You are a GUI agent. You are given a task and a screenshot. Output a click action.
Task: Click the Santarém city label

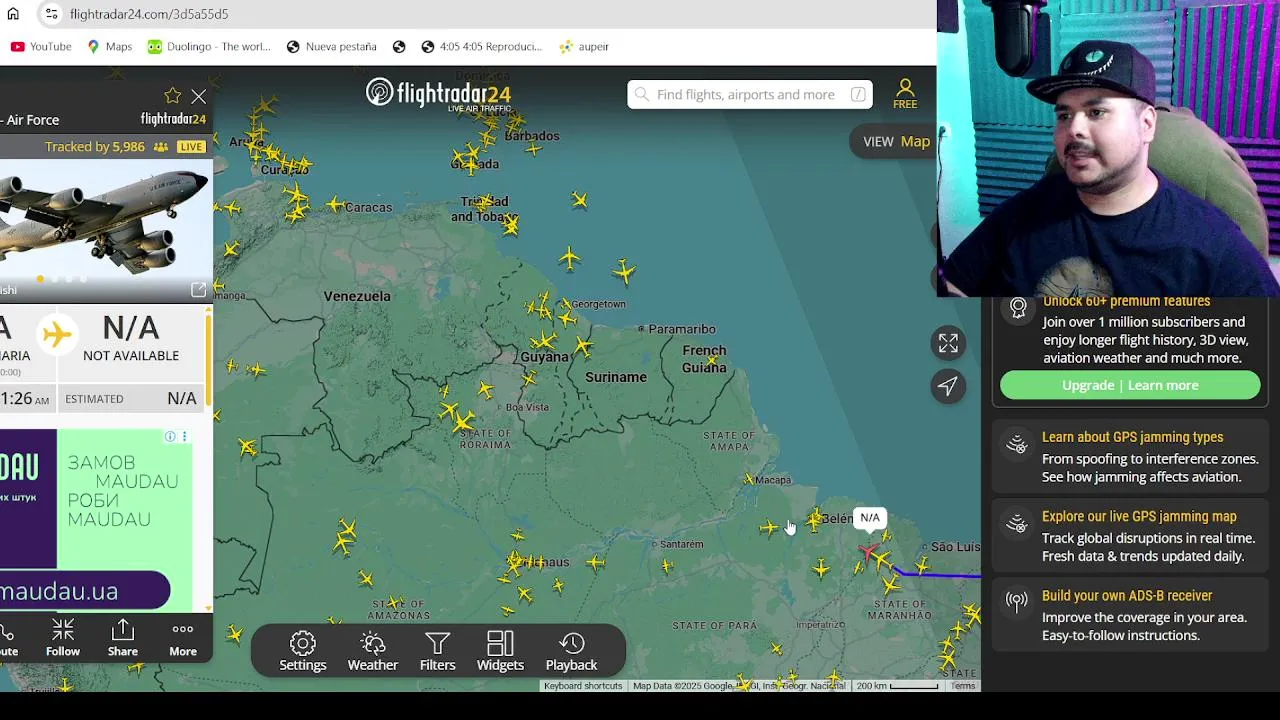click(681, 544)
